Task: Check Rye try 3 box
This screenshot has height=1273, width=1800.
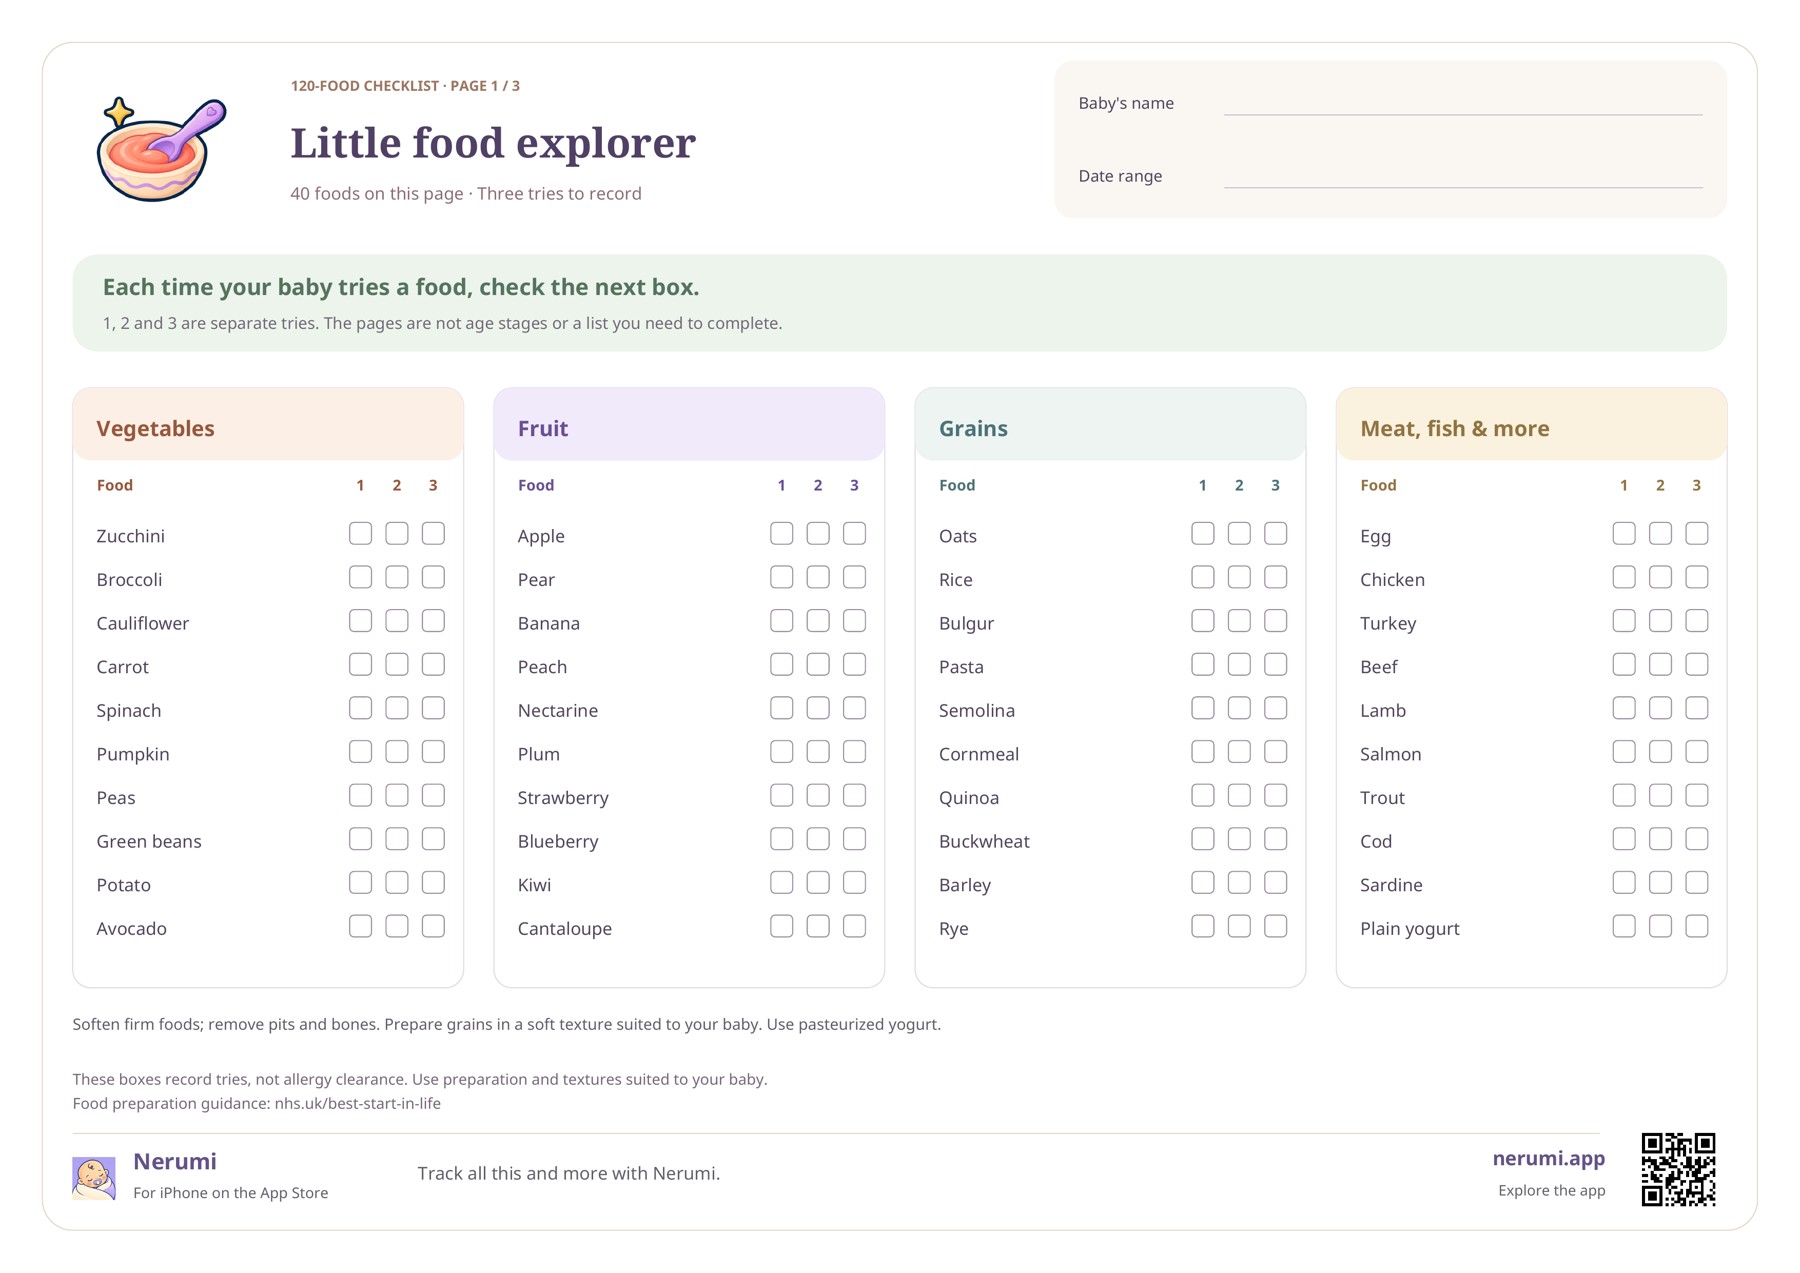Action: [1276, 926]
